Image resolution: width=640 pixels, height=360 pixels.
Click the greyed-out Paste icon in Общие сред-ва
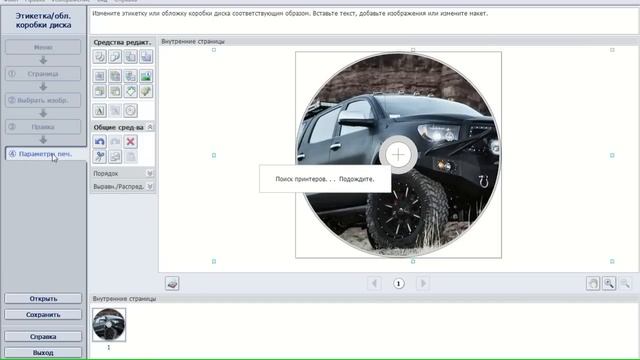point(131,157)
